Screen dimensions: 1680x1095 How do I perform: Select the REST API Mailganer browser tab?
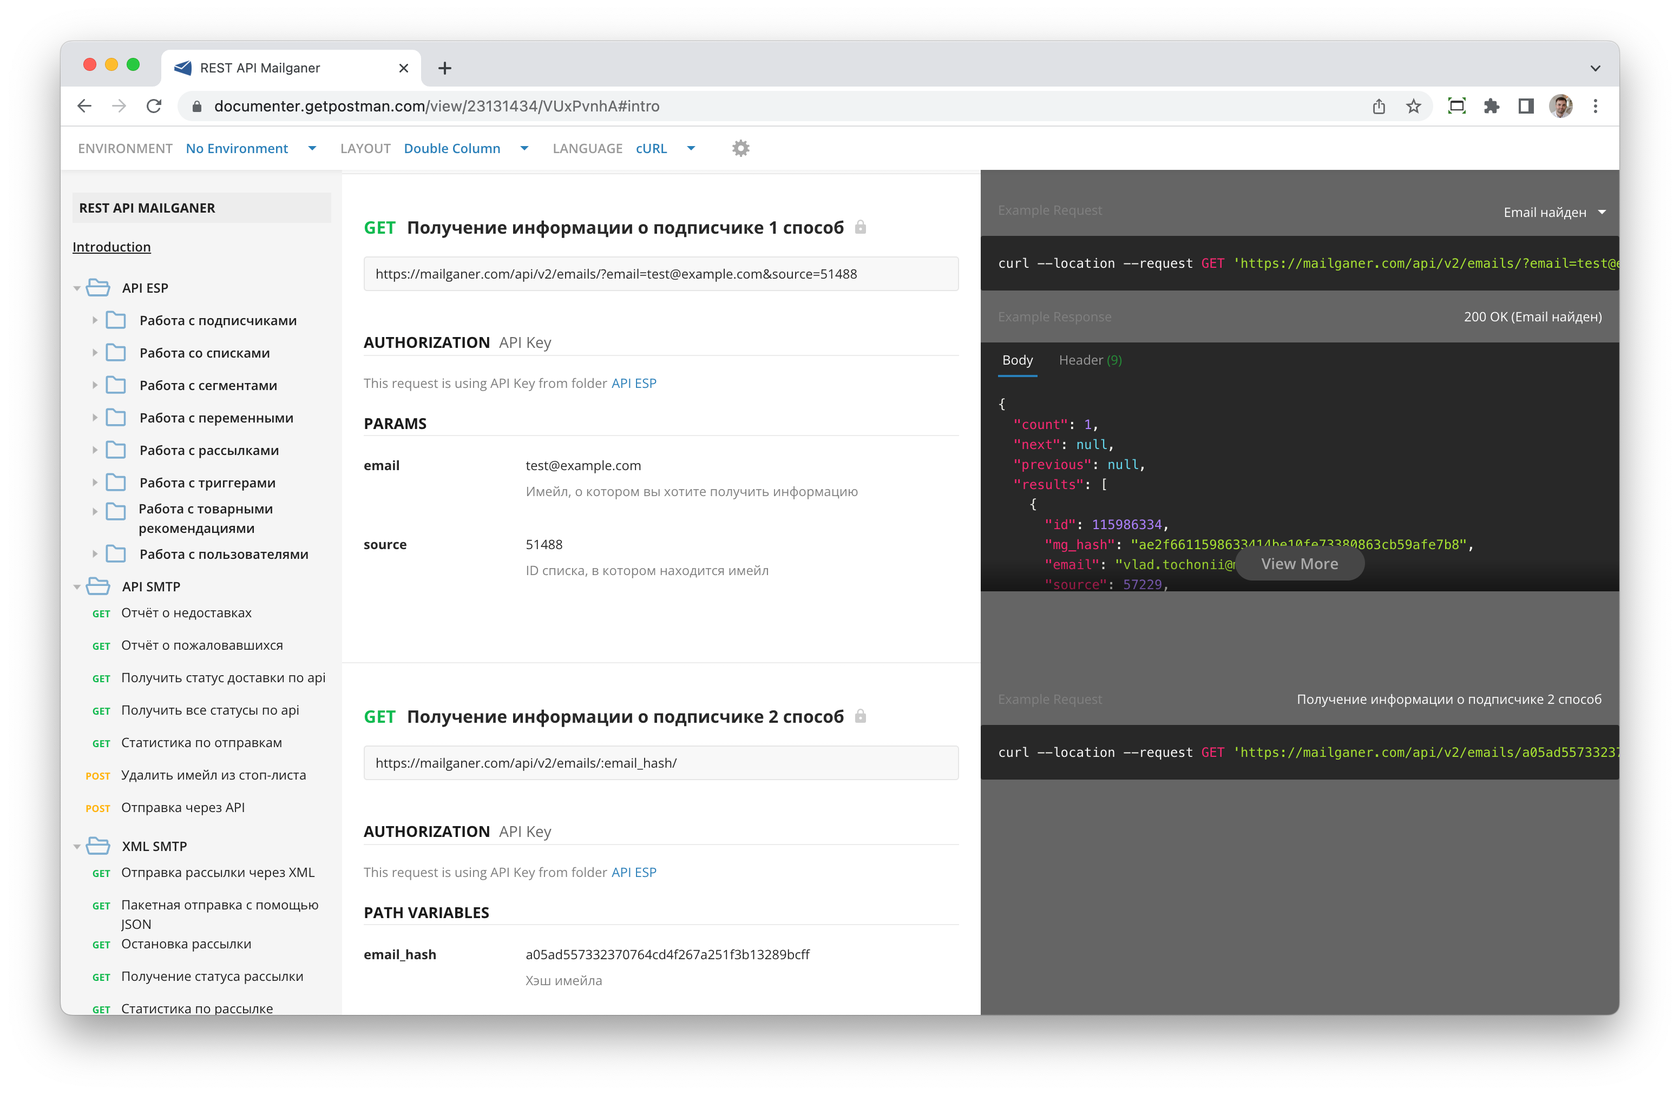[x=290, y=68]
